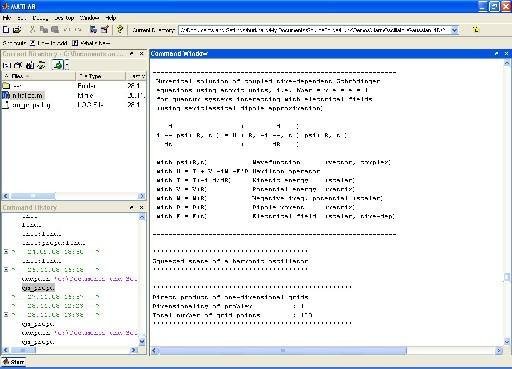Click the Shortcuts label in shortcuts bar
Screen dimensions: 512x369
[x=14, y=43]
